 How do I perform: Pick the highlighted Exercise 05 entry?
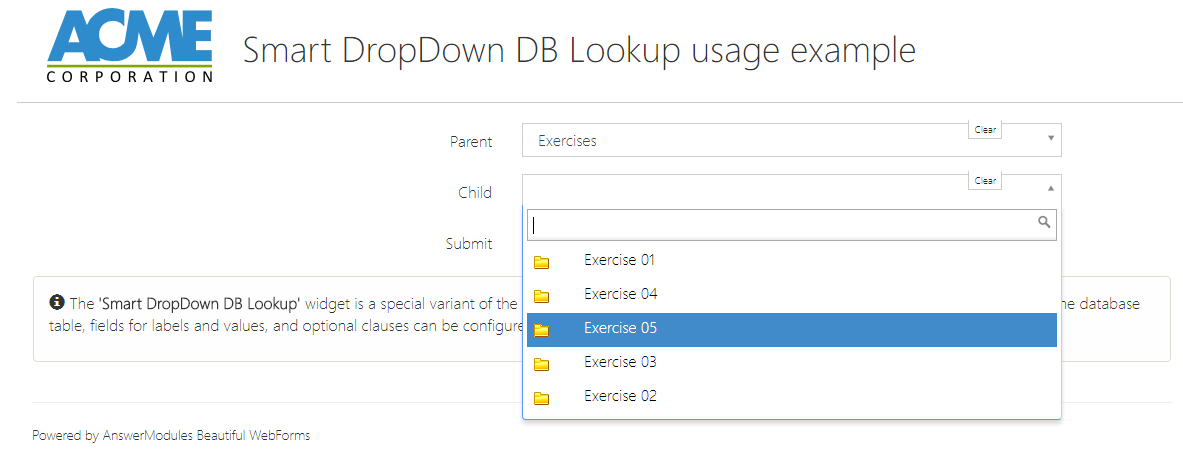tap(620, 328)
